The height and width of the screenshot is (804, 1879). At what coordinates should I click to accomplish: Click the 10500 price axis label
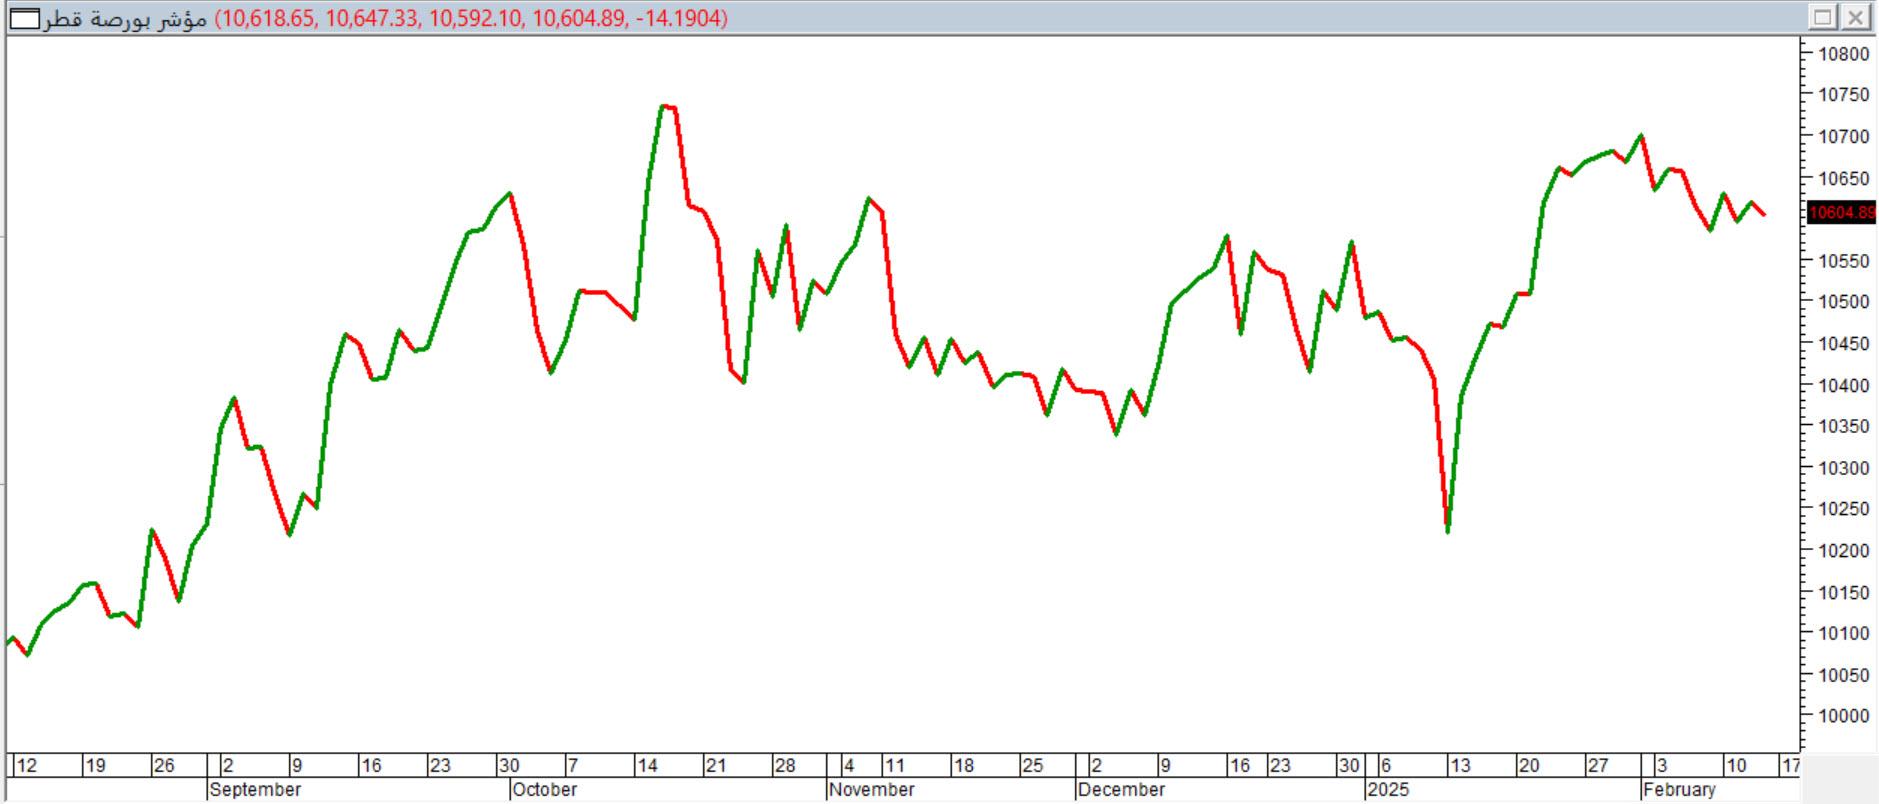[1843, 302]
